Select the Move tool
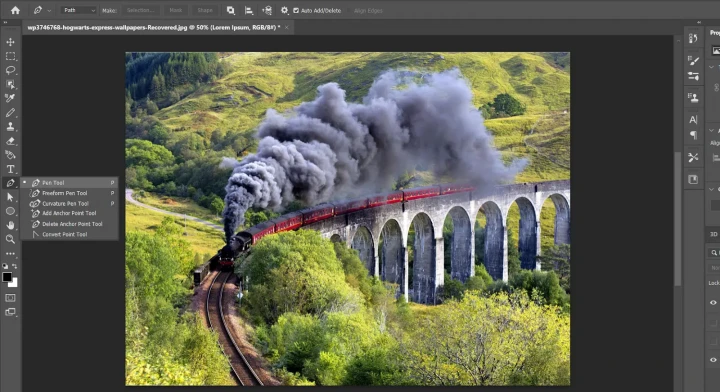 point(10,42)
